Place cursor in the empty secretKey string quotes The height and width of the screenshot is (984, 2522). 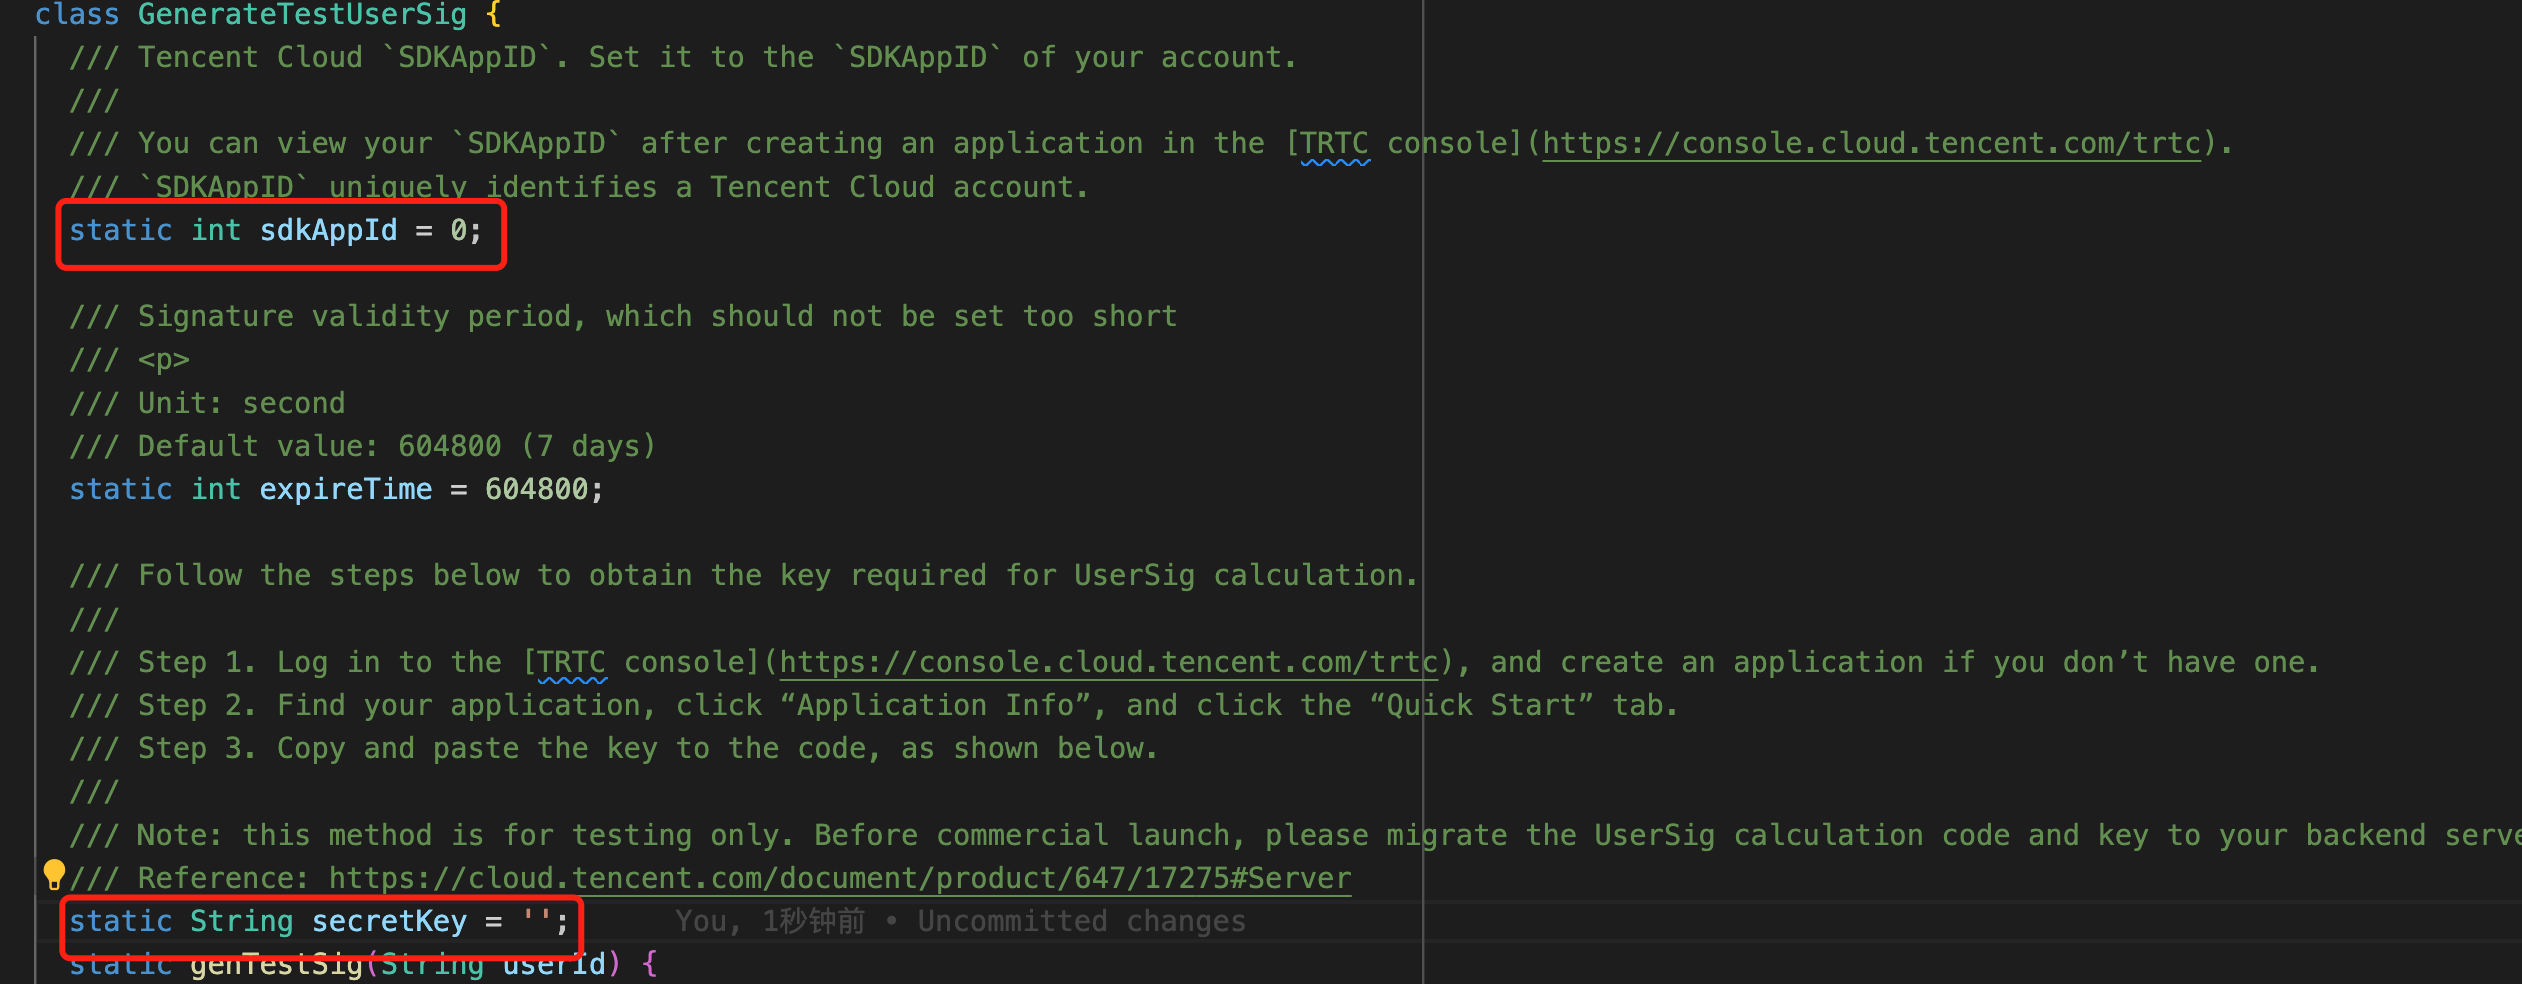pos(537,922)
